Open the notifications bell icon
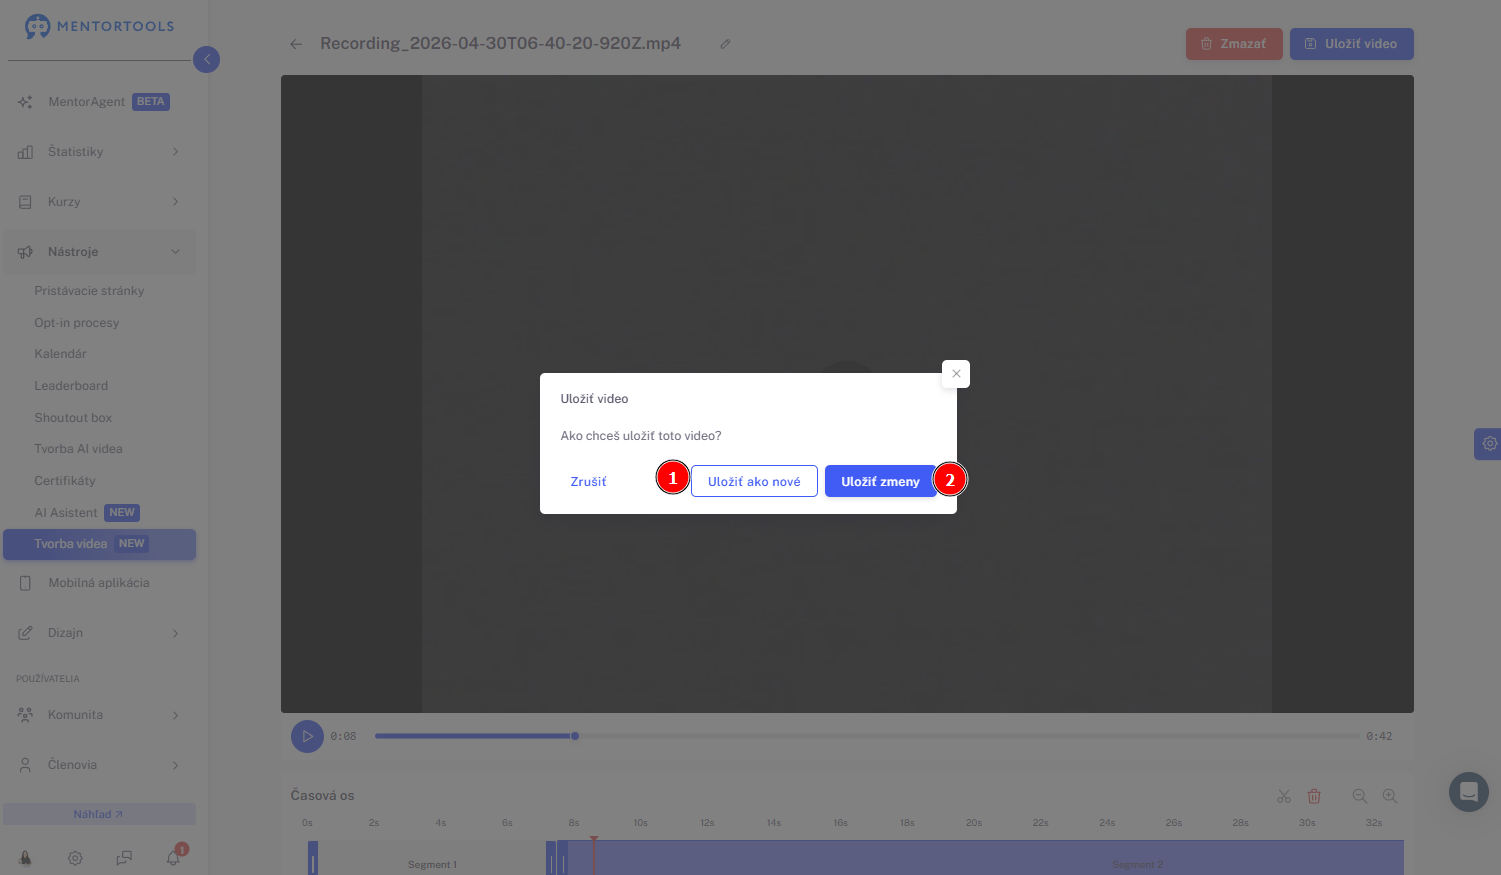This screenshot has width=1501, height=875. (174, 857)
